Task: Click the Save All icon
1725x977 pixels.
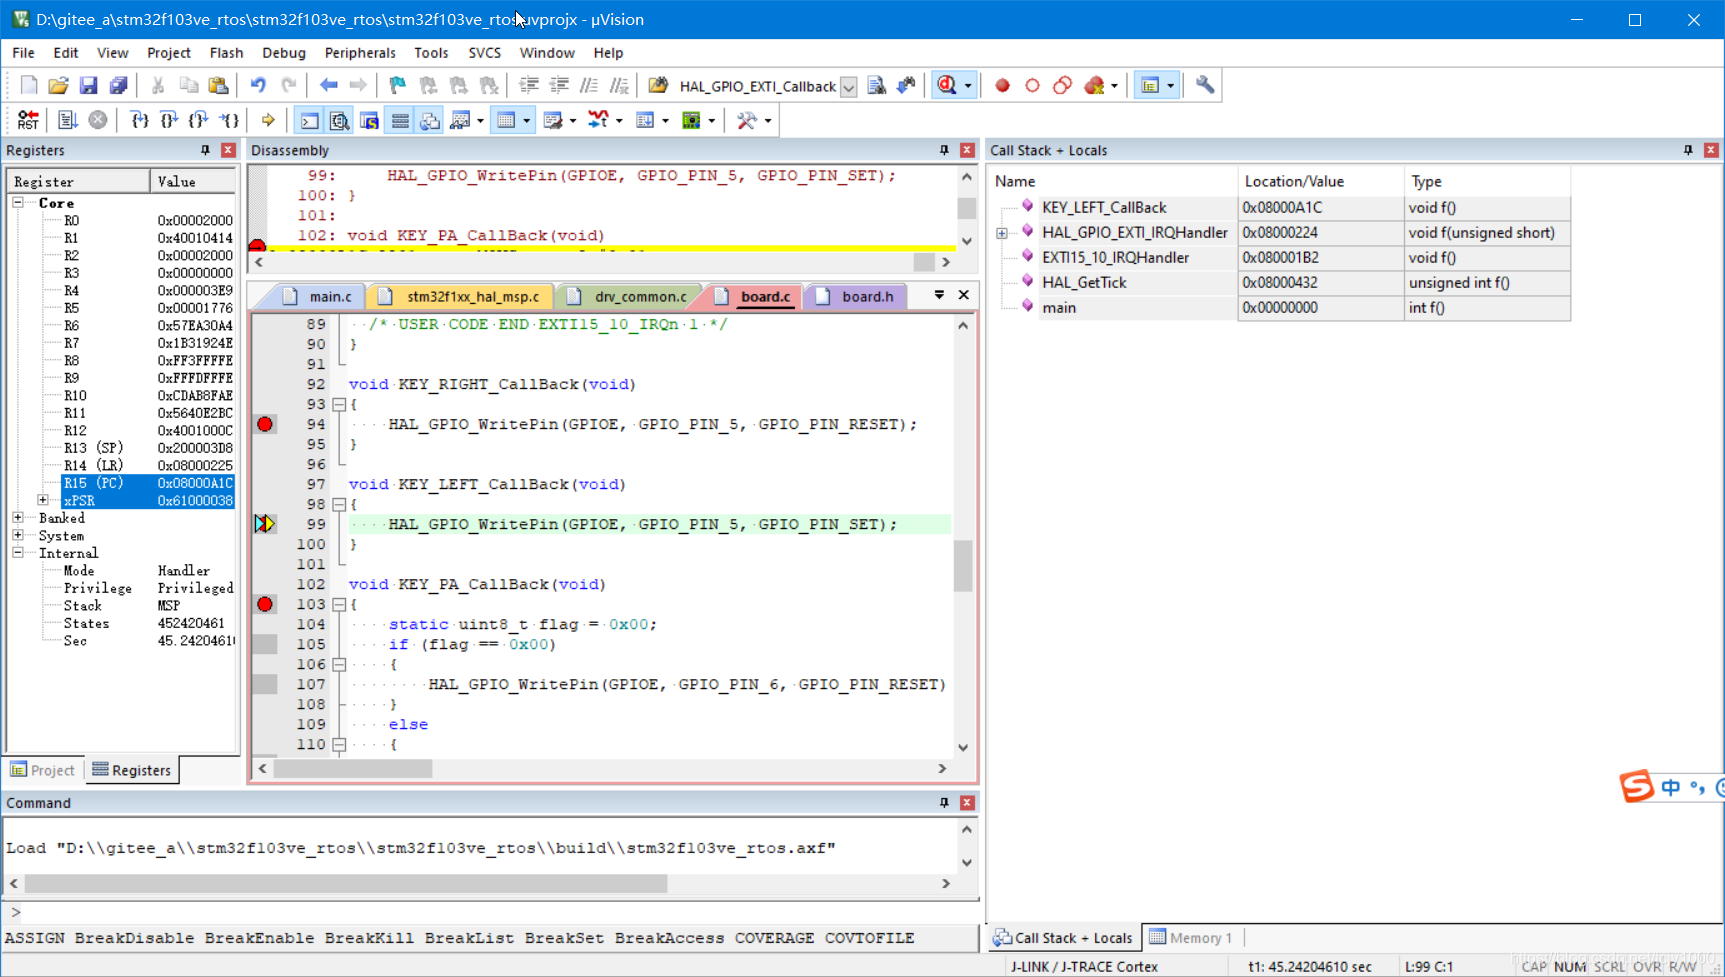Action: coord(118,86)
